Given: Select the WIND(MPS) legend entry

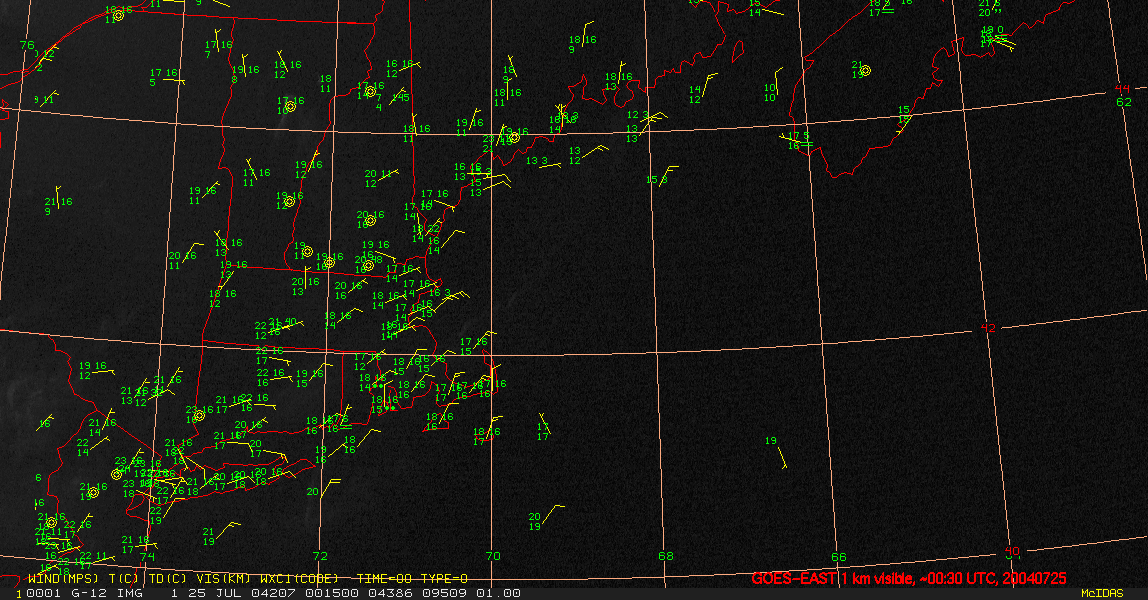Looking at the screenshot, I should (x=64, y=579).
